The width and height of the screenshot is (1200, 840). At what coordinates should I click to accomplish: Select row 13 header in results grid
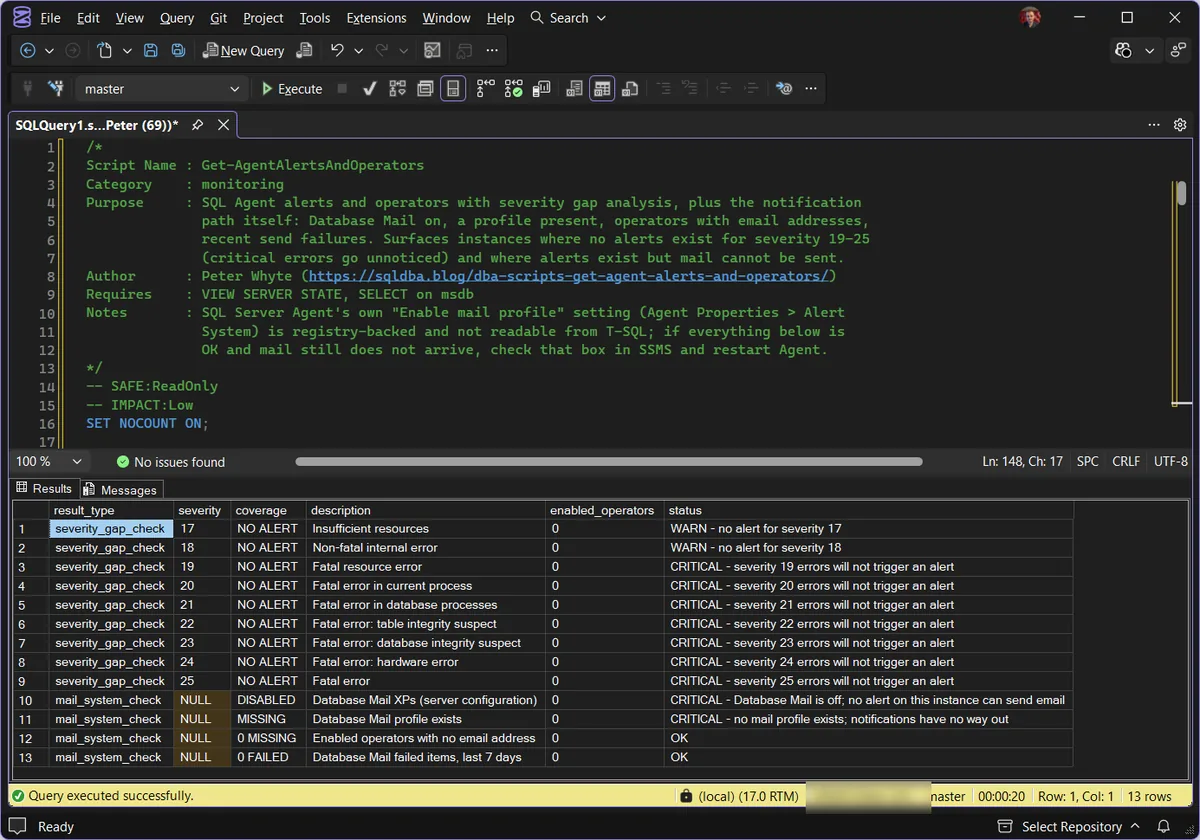point(30,757)
